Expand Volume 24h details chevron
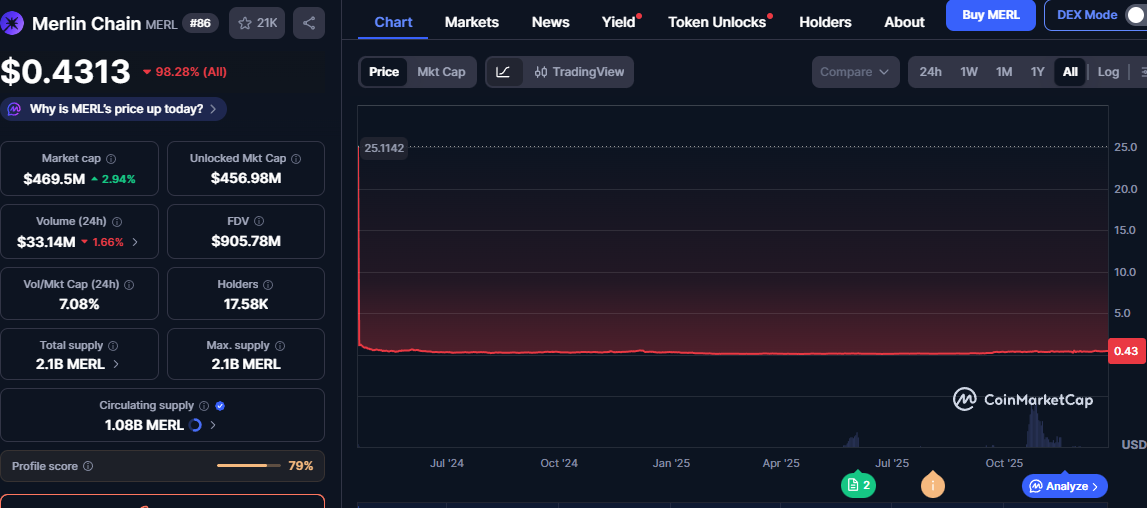The height and width of the screenshot is (508, 1147). (135, 242)
